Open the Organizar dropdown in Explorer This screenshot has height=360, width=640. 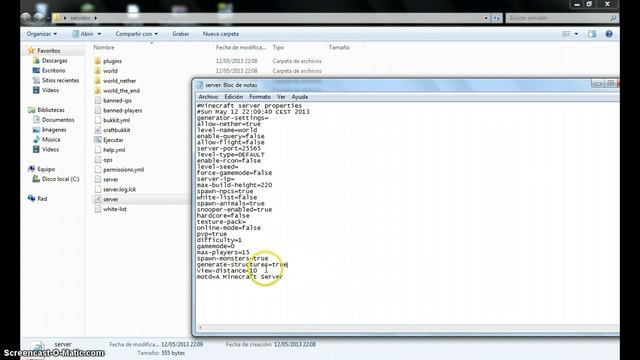click(x=42, y=34)
